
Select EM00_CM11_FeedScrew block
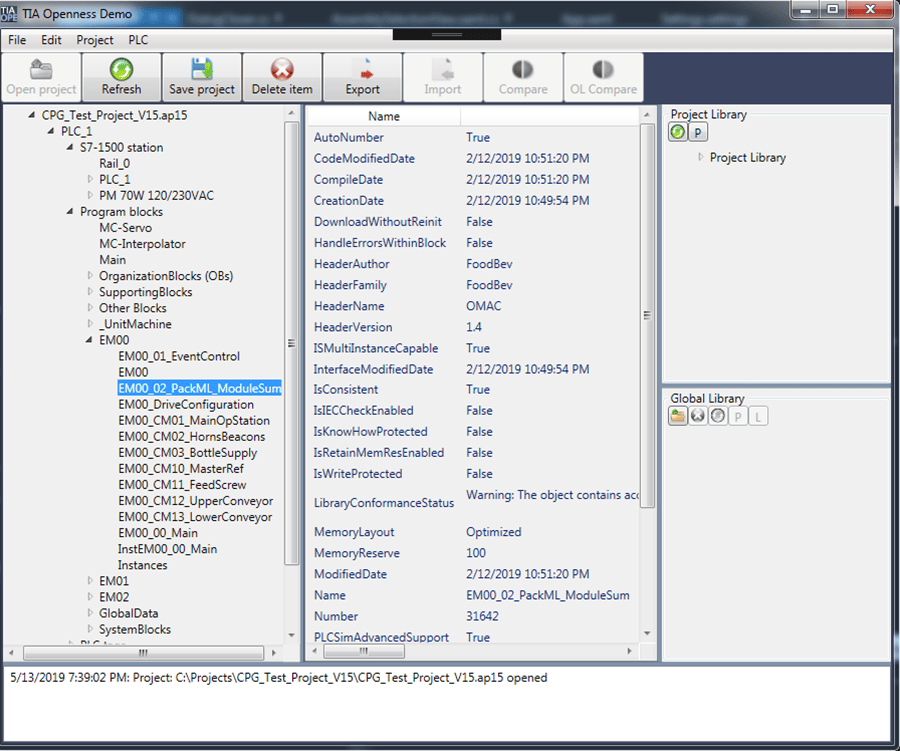(x=182, y=485)
